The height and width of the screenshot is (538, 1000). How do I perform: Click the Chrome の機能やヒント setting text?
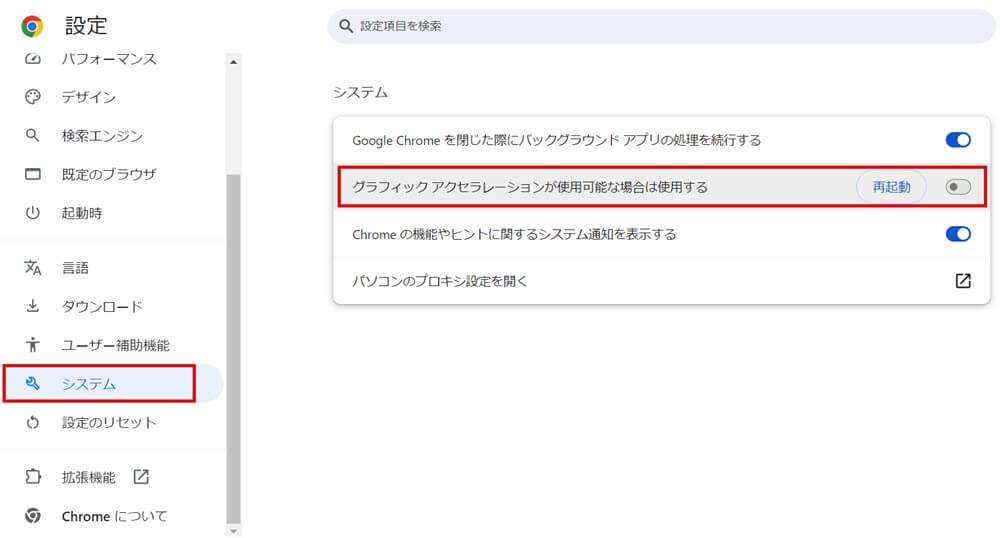coord(514,234)
